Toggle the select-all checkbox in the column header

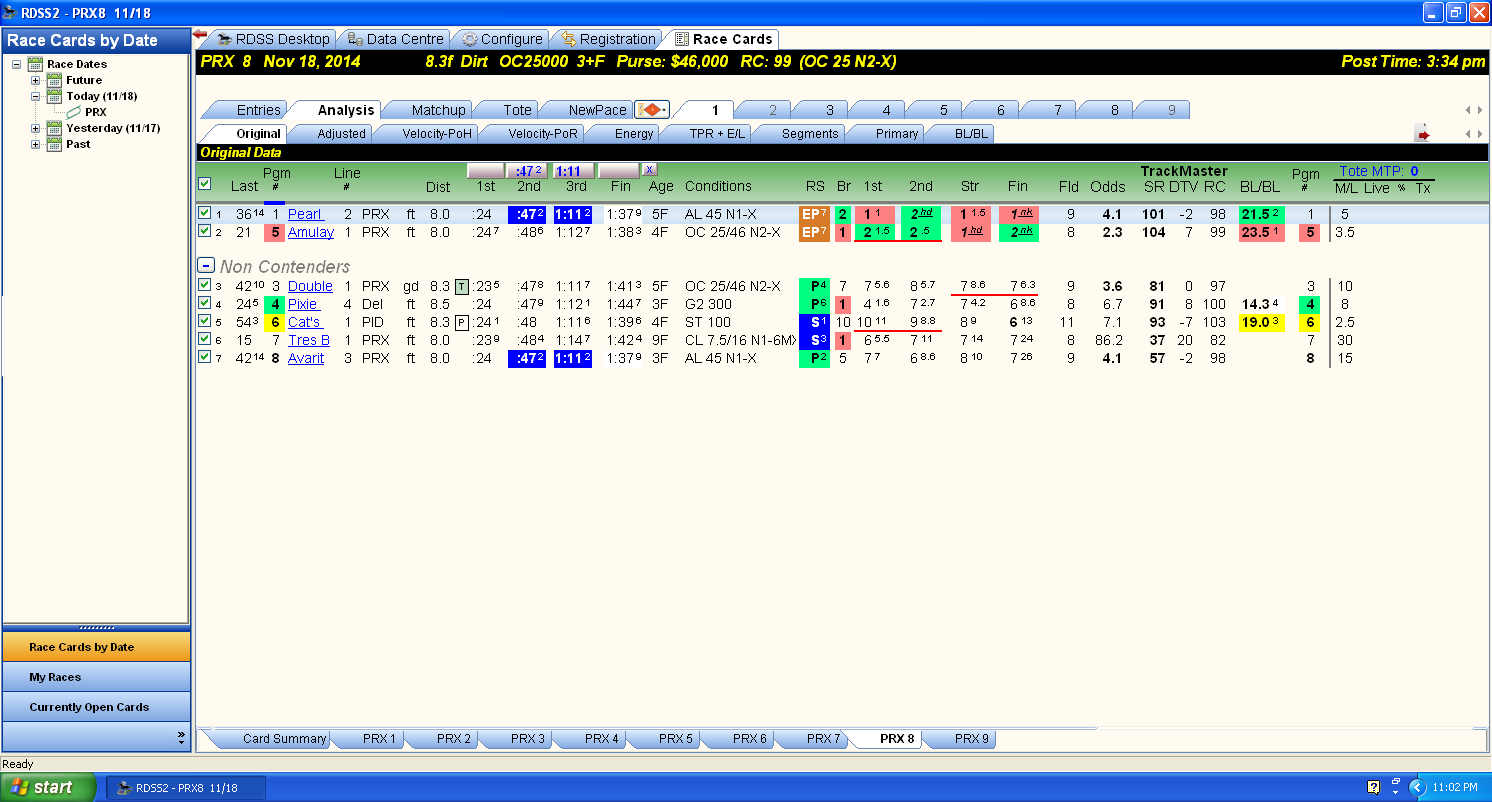coord(205,183)
